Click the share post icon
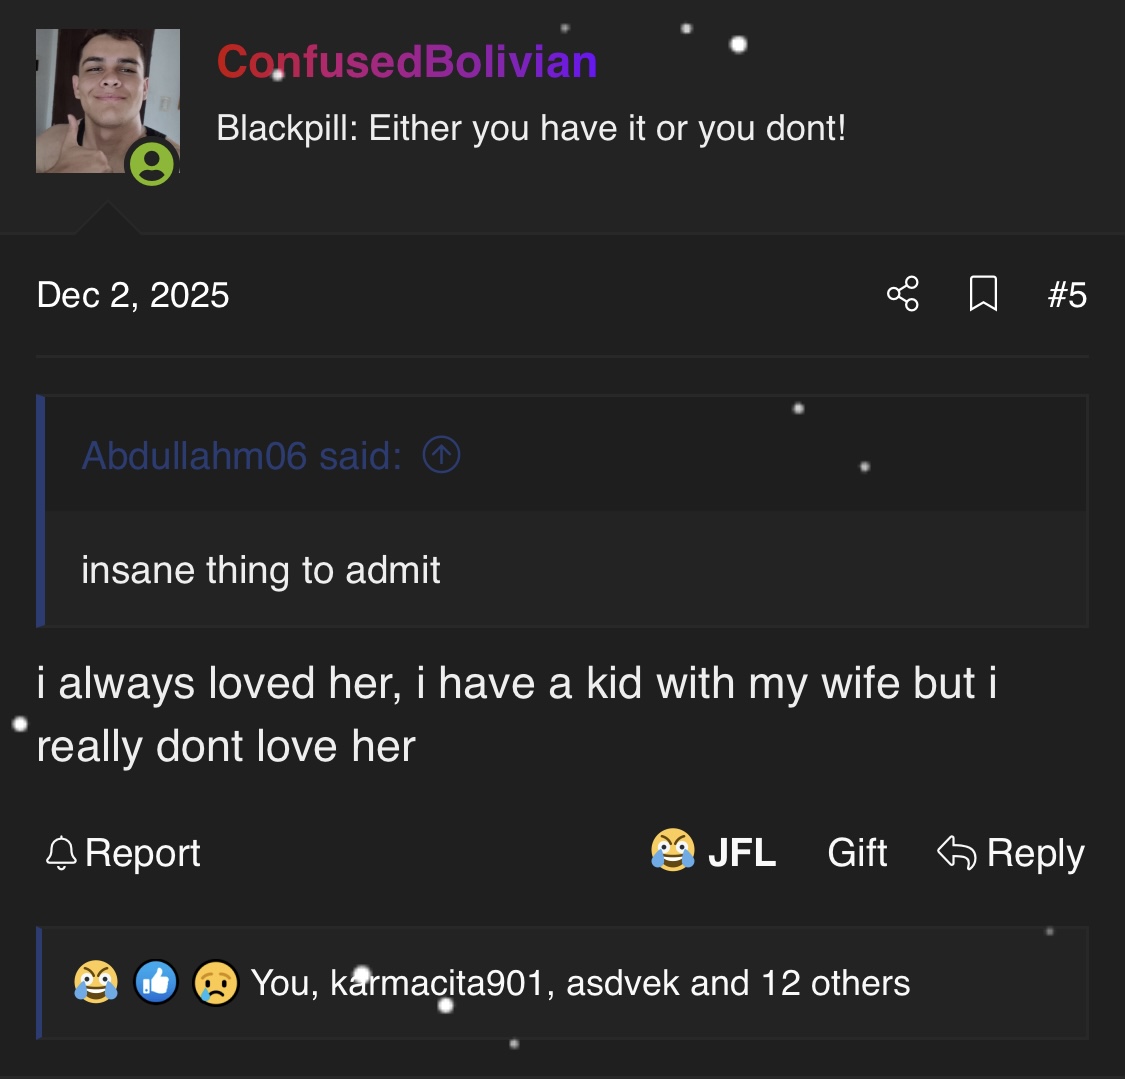Viewport: 1125px width, 1079px height. pyautogui.click(x=902, y=294)
